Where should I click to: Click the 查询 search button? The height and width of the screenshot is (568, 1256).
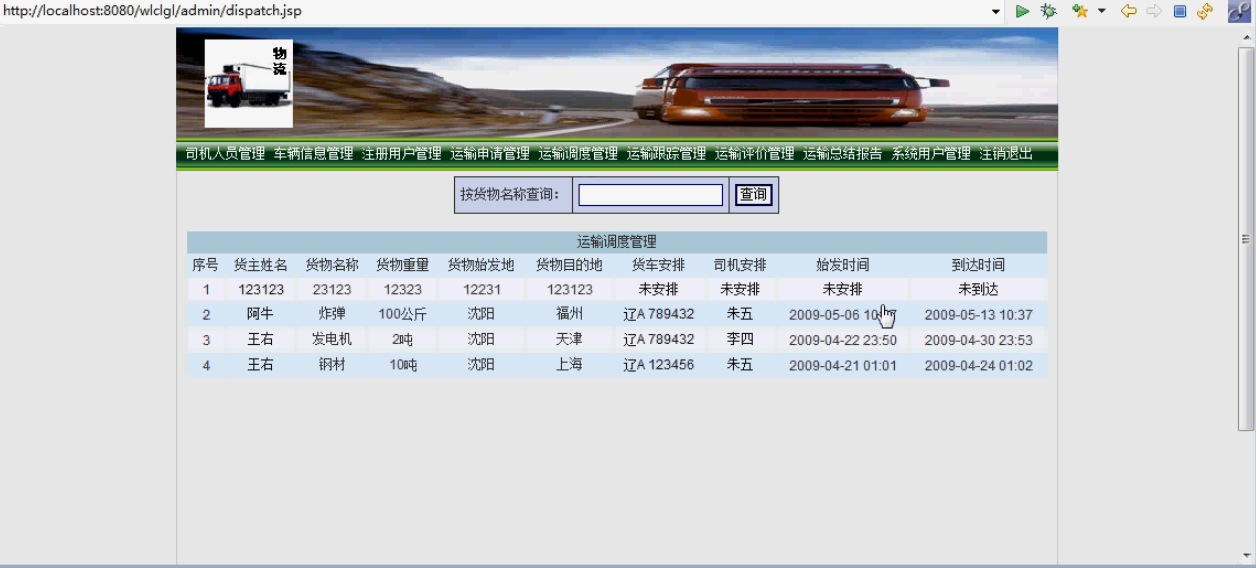754,195
